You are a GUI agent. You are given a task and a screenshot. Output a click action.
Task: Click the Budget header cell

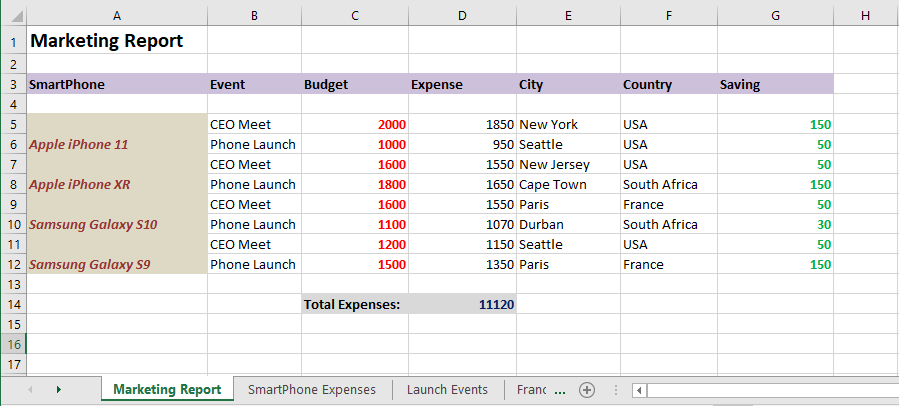coord(355,84)
